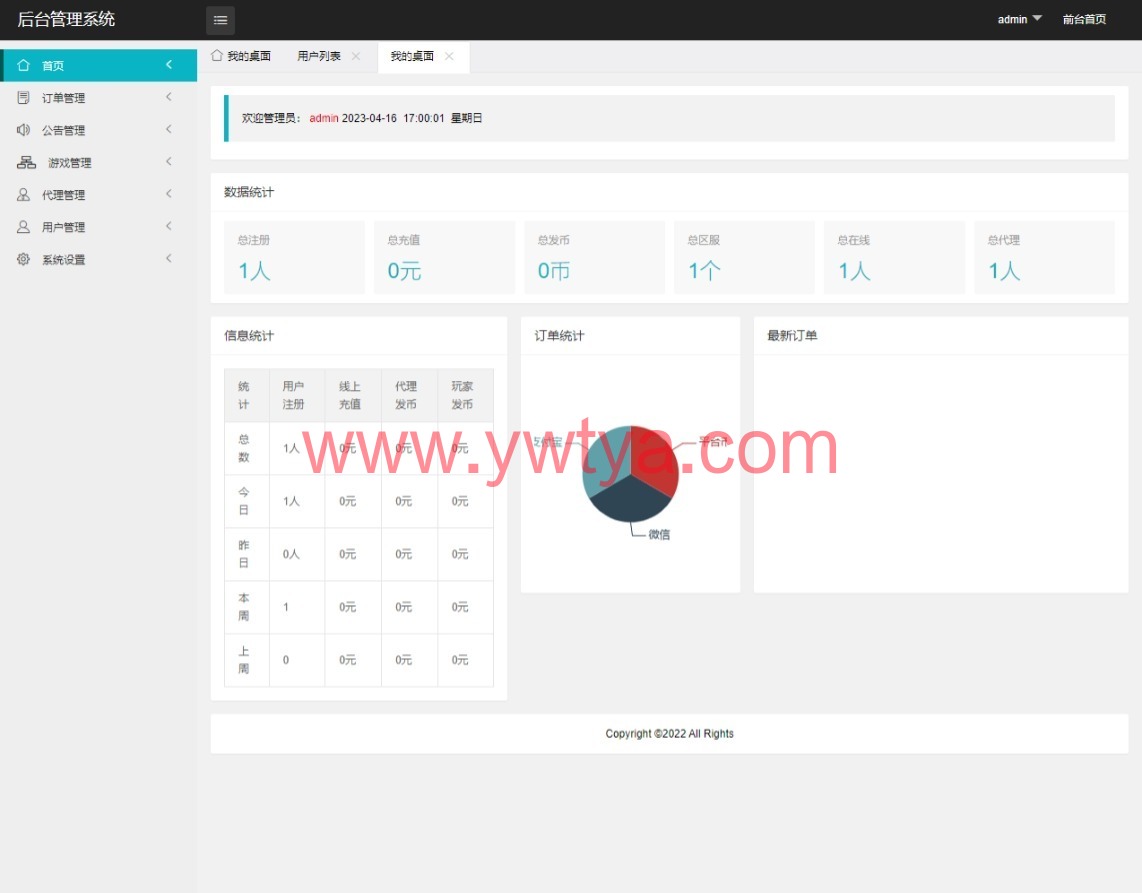Open the 前台首页 link
This screenshot has width=1142, height=893.
[1084, 19]
